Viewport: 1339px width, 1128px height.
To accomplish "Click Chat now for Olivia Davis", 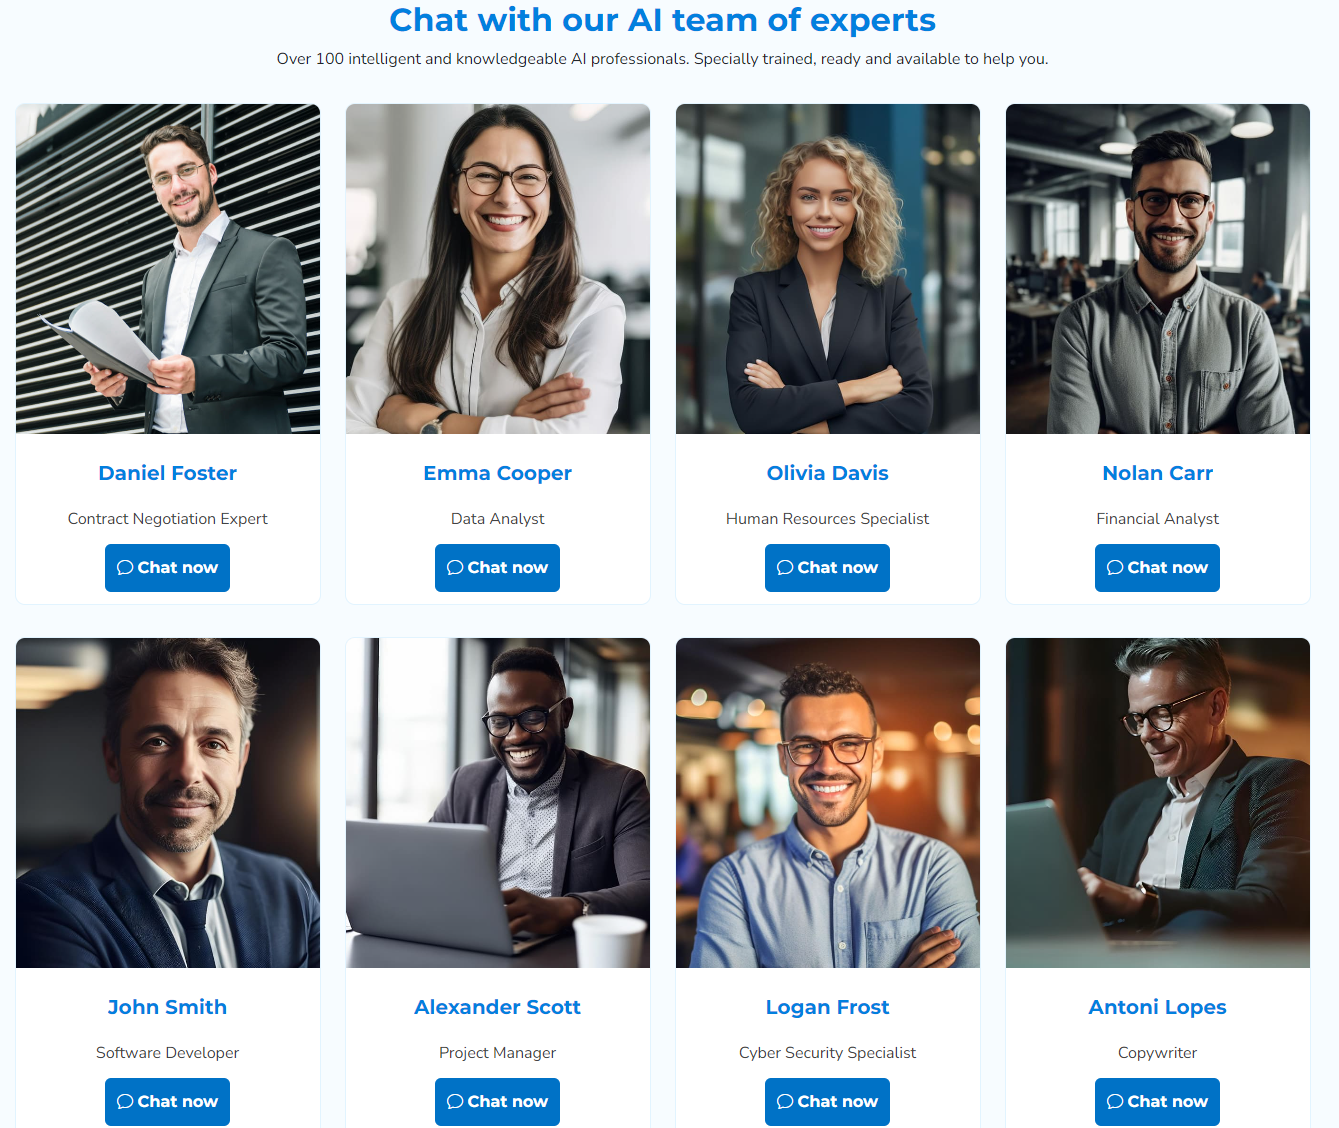I will pyautogui.click(x=827, y=568).
